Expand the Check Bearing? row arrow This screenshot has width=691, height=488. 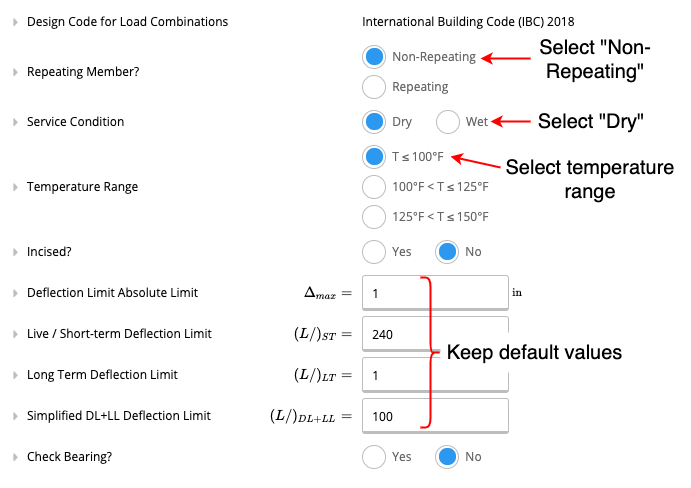click(x=15, y=457)
